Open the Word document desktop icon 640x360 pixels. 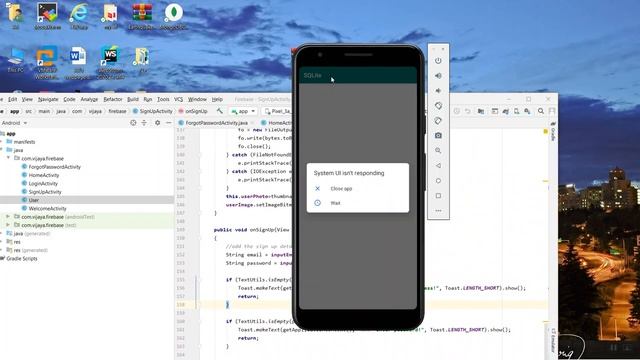78,62
